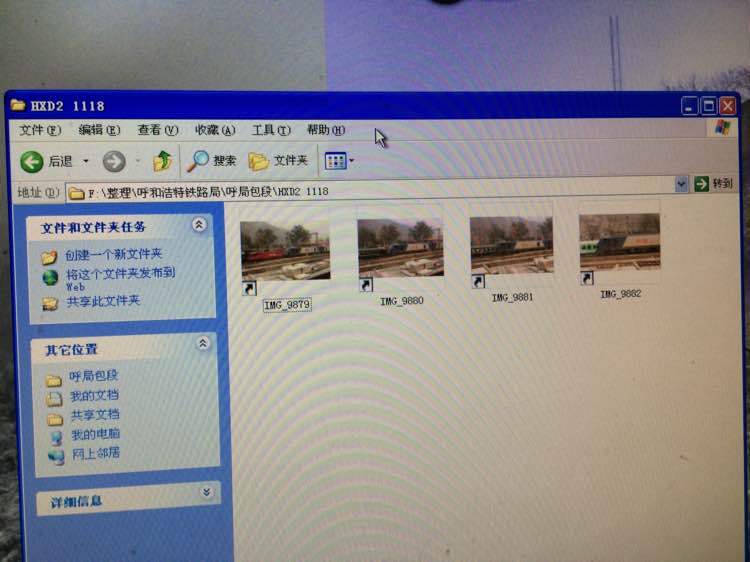This screenshot has width=750, height=562.
Task: Click the grey Forward arrow button
Action: [x=114, y=161]
